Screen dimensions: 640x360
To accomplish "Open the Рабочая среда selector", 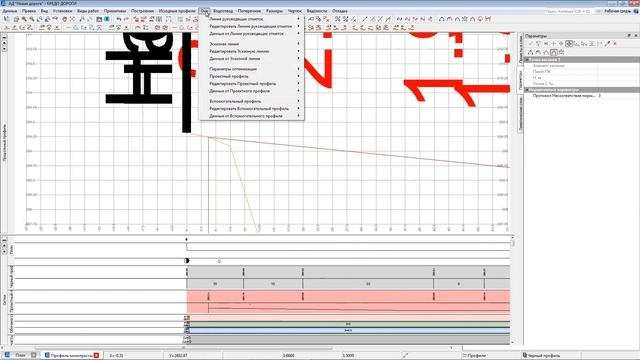I will (618, 11).
